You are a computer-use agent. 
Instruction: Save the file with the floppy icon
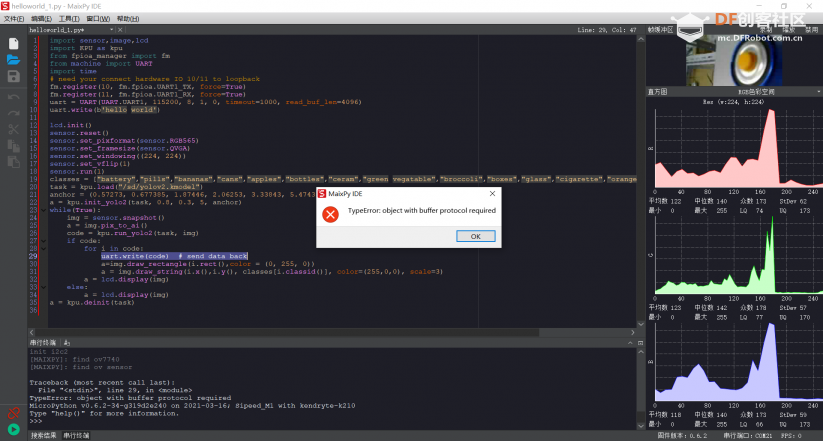14,77
